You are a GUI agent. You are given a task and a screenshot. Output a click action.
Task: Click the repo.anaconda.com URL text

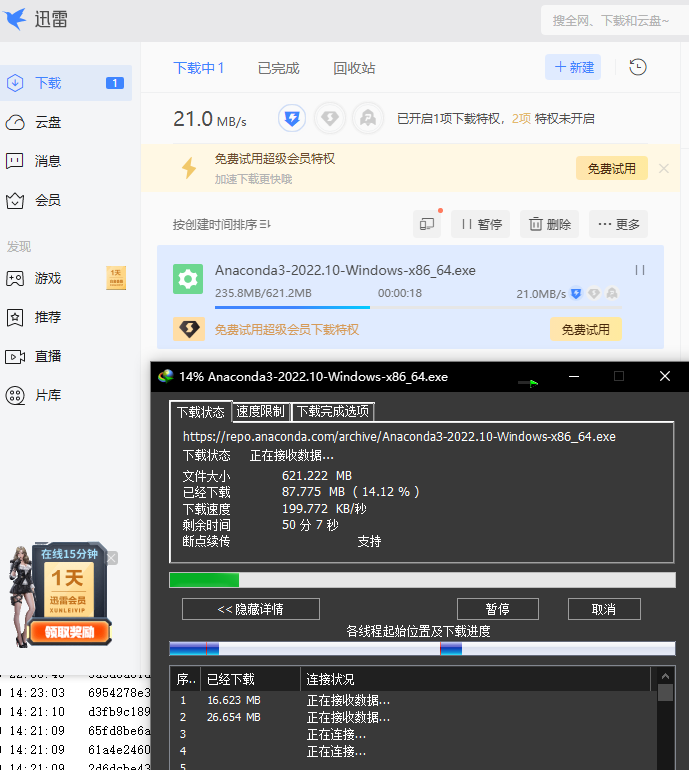click(399, 437)
